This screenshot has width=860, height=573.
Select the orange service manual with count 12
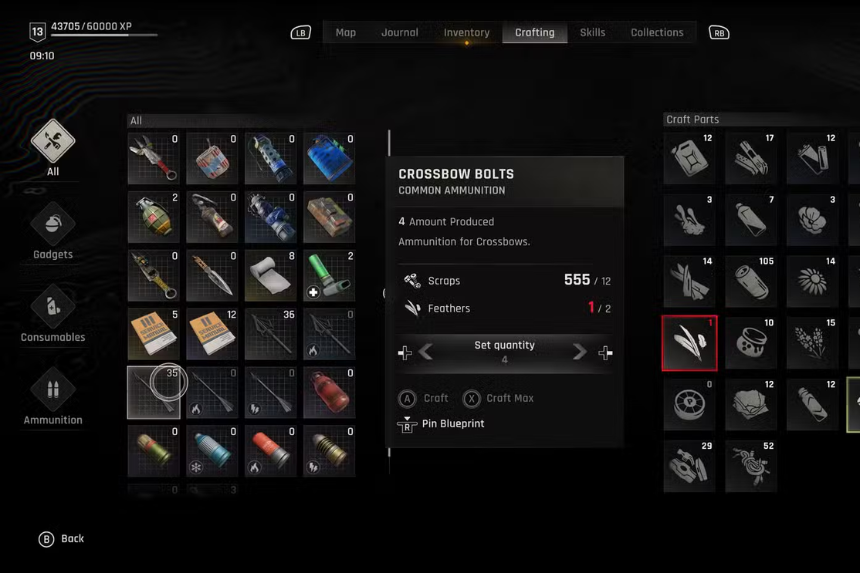click(212, 334)
